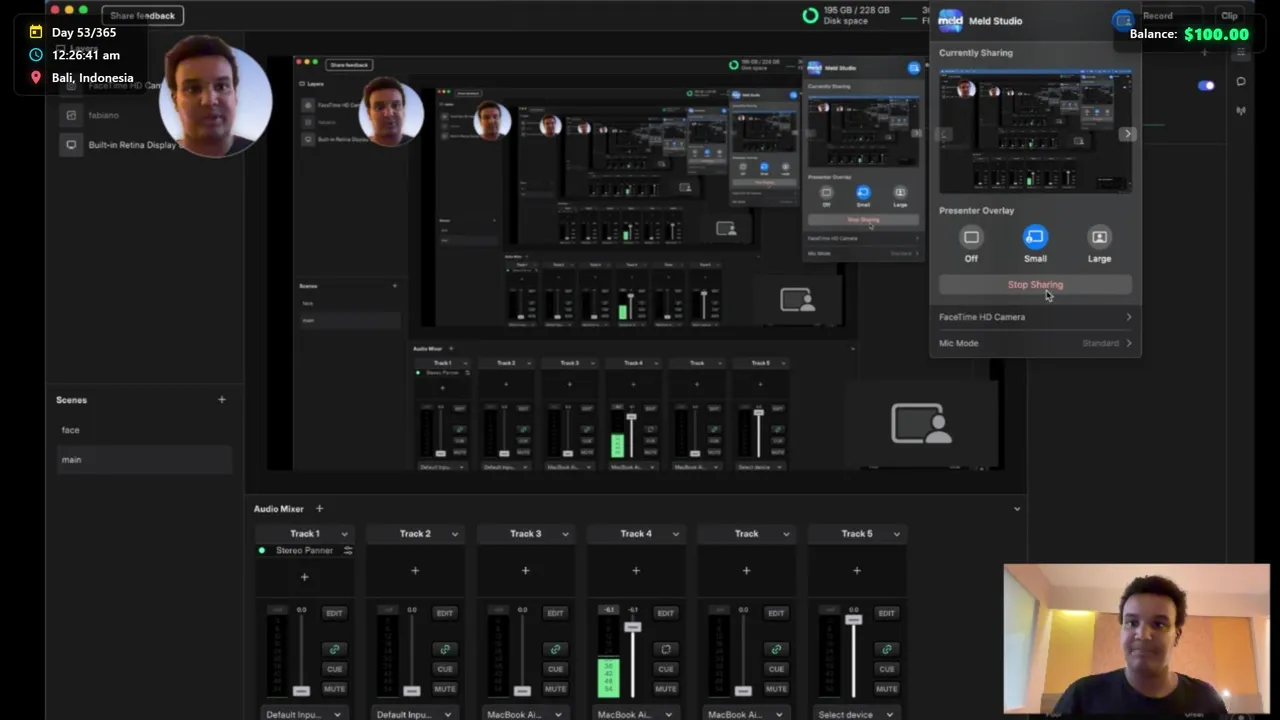Click the disk space indicator ring
The width and height of the screenshot is (1280, 720).
pos(810,15)
